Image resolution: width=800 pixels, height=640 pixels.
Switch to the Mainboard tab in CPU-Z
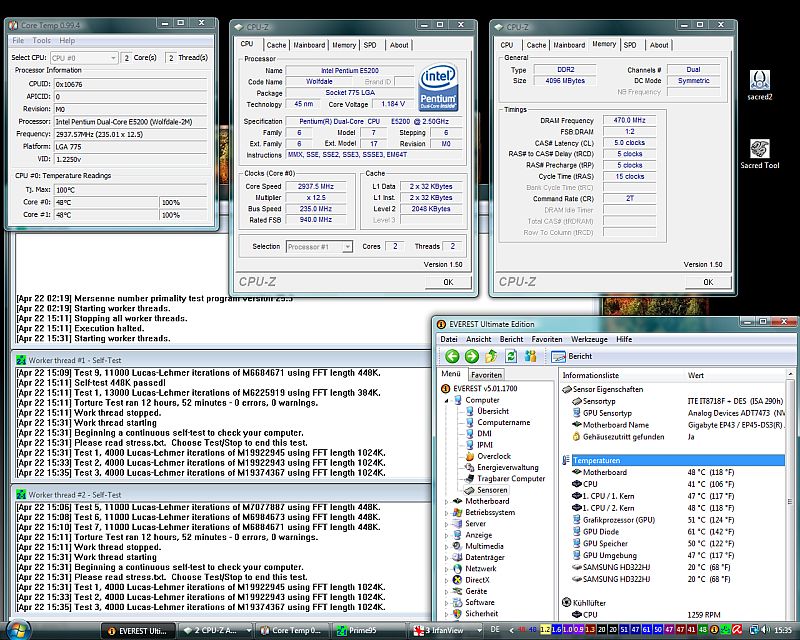309,45
